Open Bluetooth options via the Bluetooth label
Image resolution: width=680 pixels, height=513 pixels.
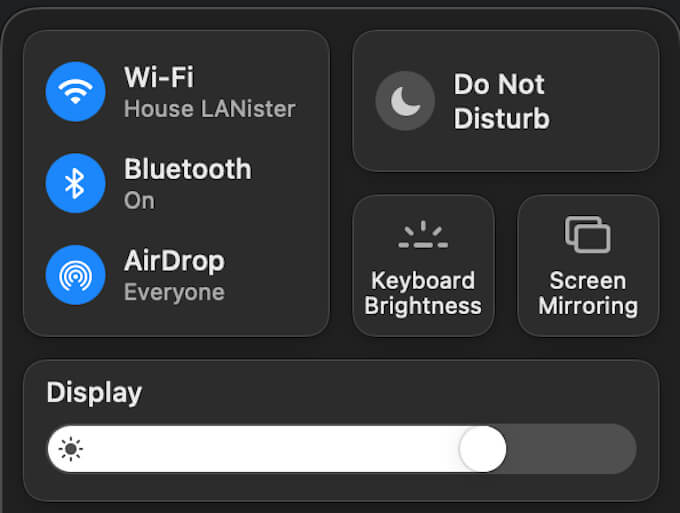[187, 169]
